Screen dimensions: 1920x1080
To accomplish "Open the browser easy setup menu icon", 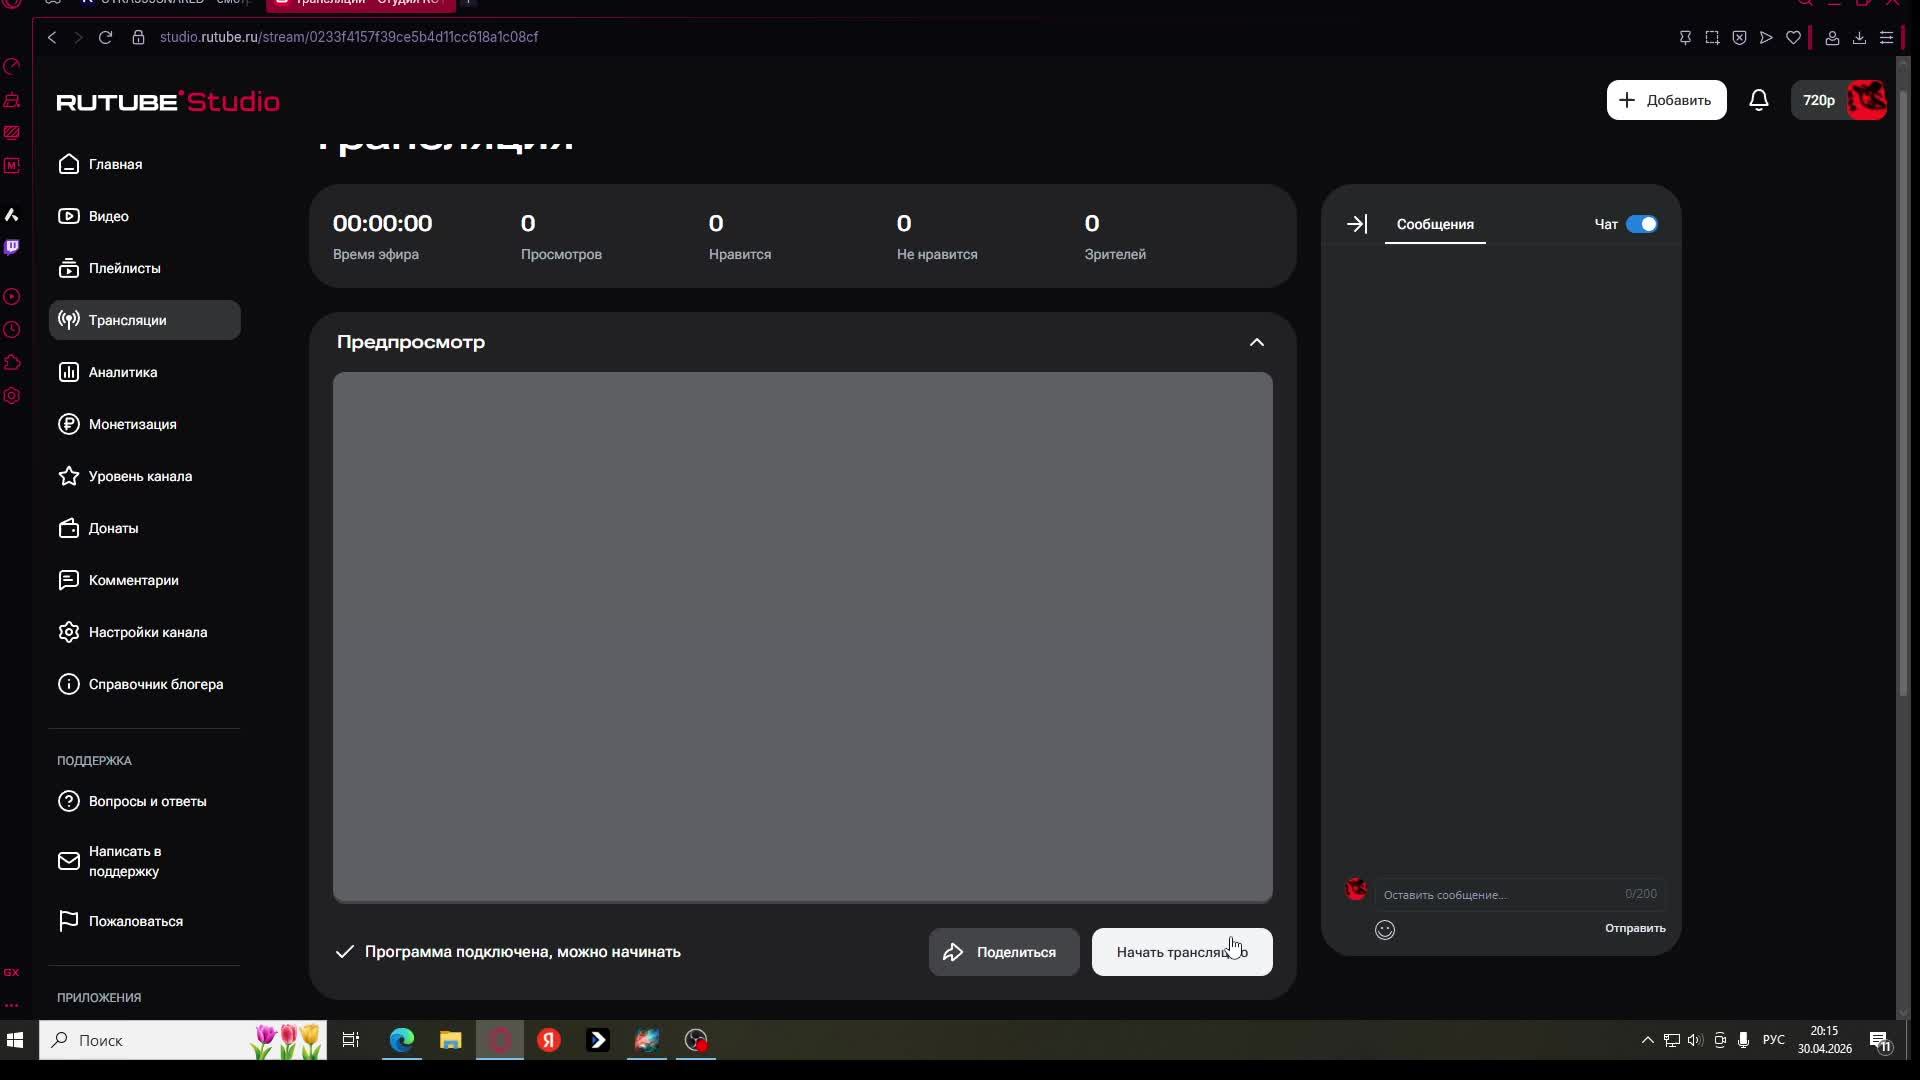I will pos(1886,37).
